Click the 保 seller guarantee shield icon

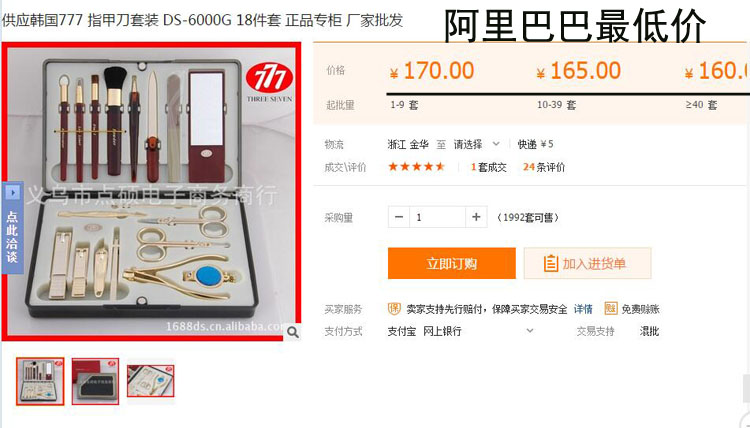pos(394,308)
